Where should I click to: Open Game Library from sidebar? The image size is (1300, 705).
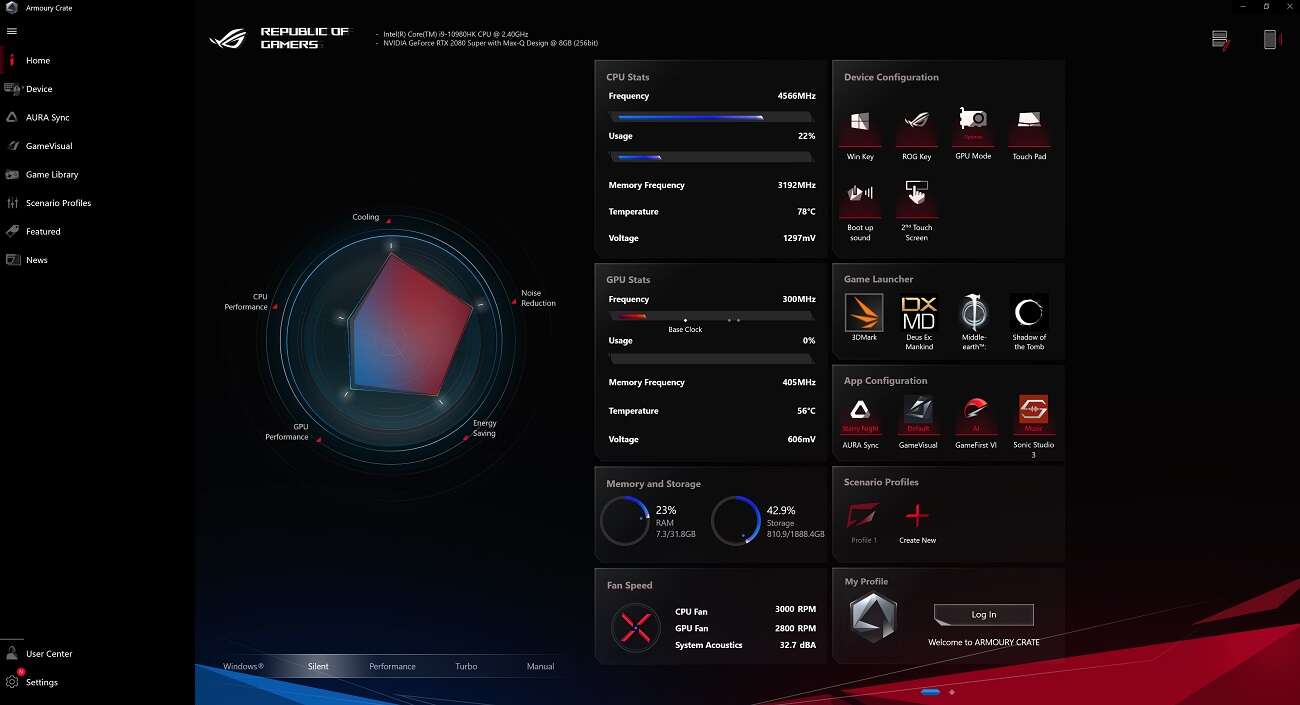(x=51, y=174)
